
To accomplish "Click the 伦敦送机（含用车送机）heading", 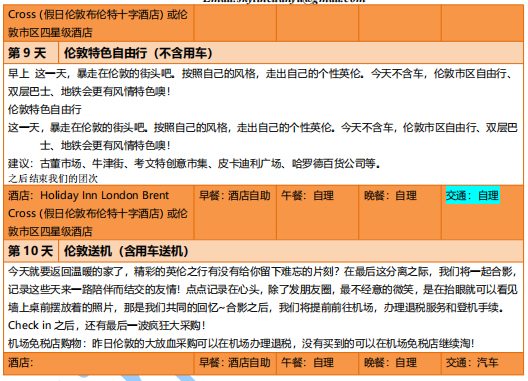I will tap(126, 251).
